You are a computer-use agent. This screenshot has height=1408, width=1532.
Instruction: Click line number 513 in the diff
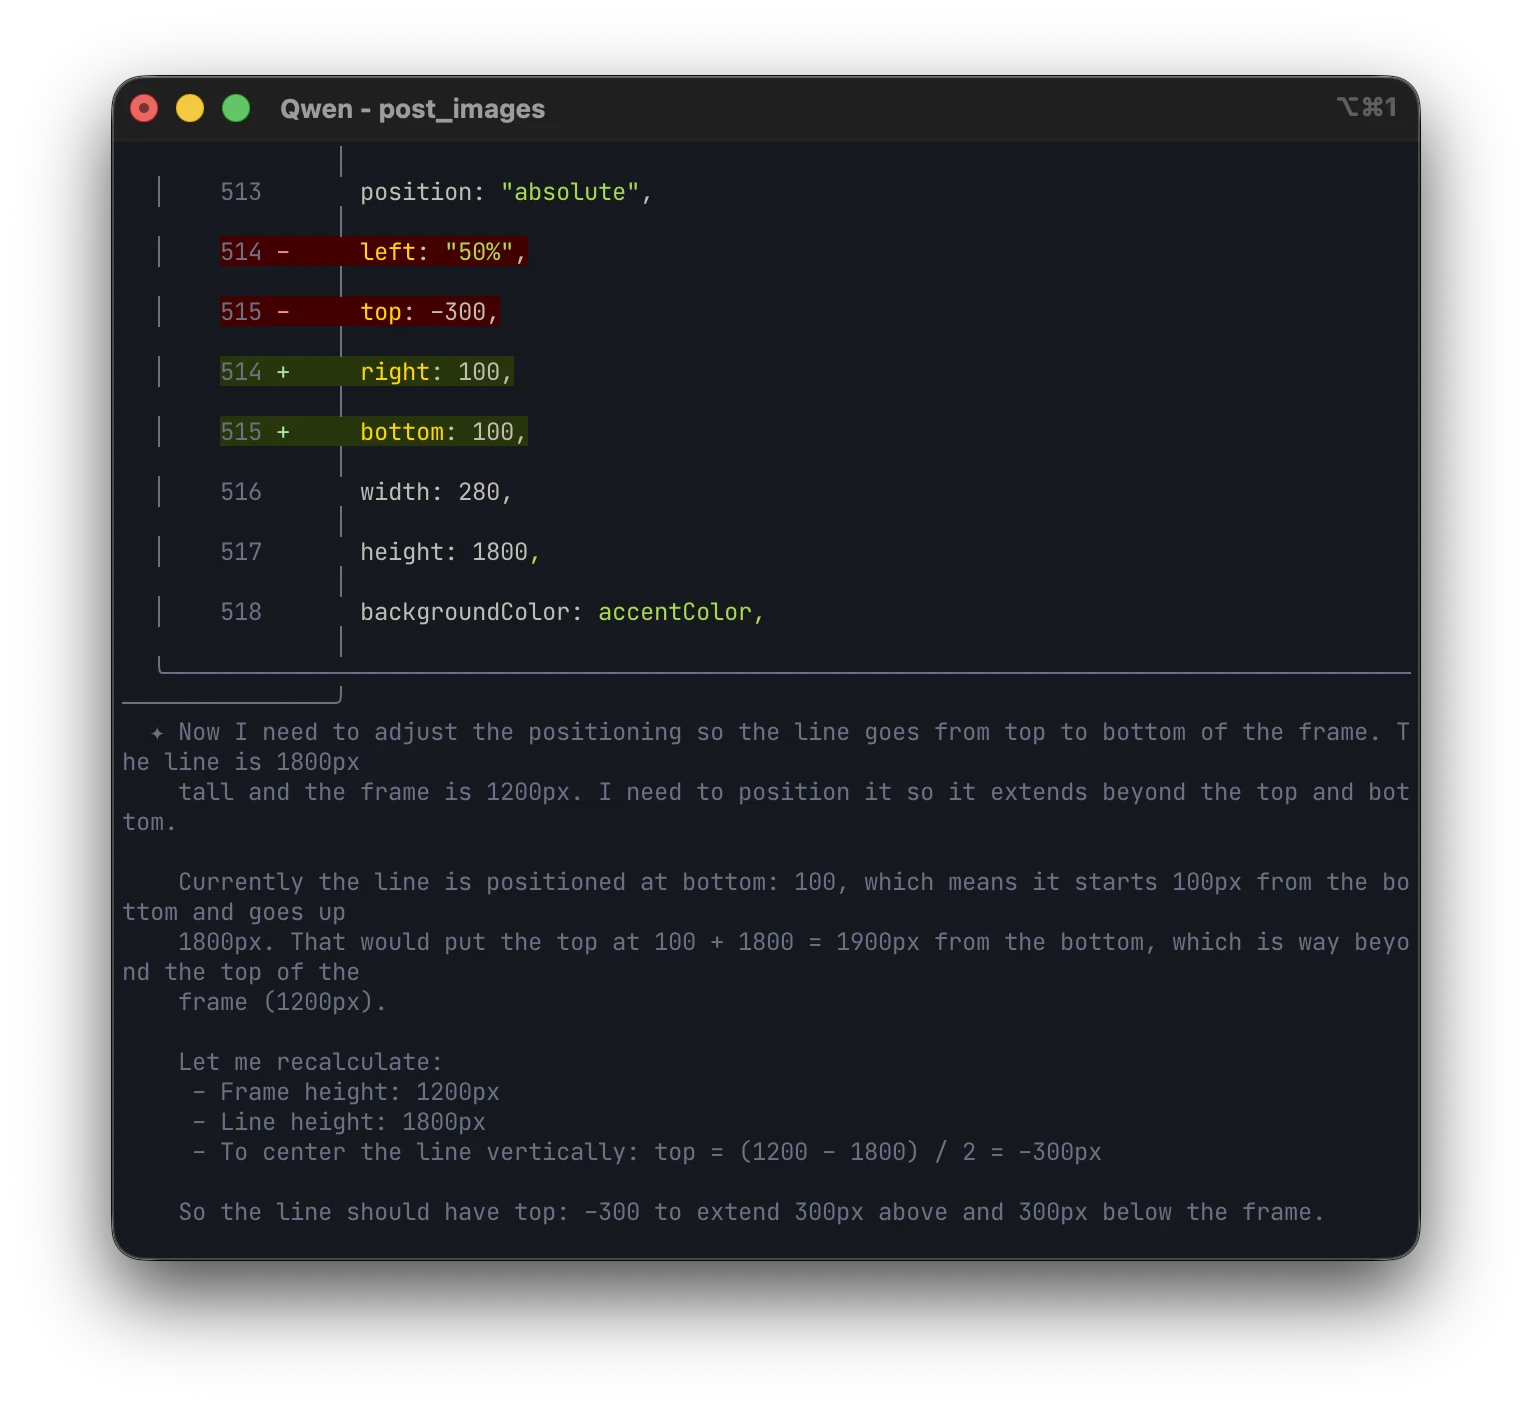[241, 192]
